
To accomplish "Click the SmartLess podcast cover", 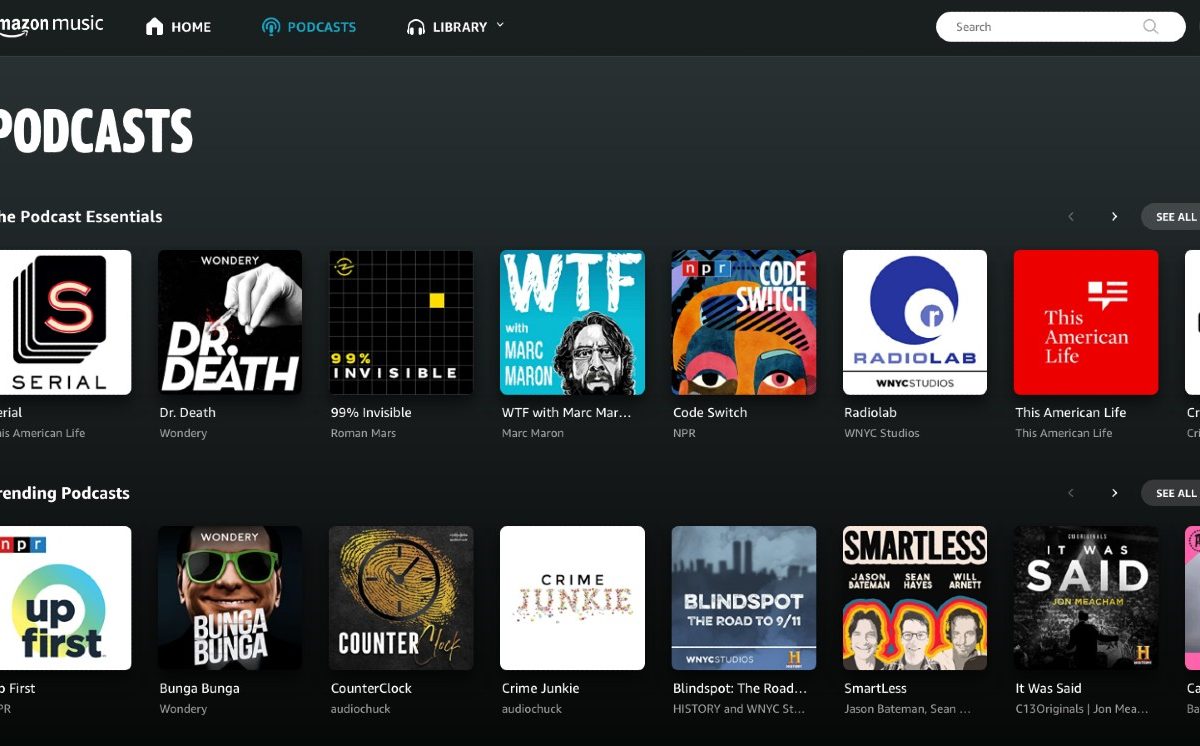I will [x=915, y=598].
